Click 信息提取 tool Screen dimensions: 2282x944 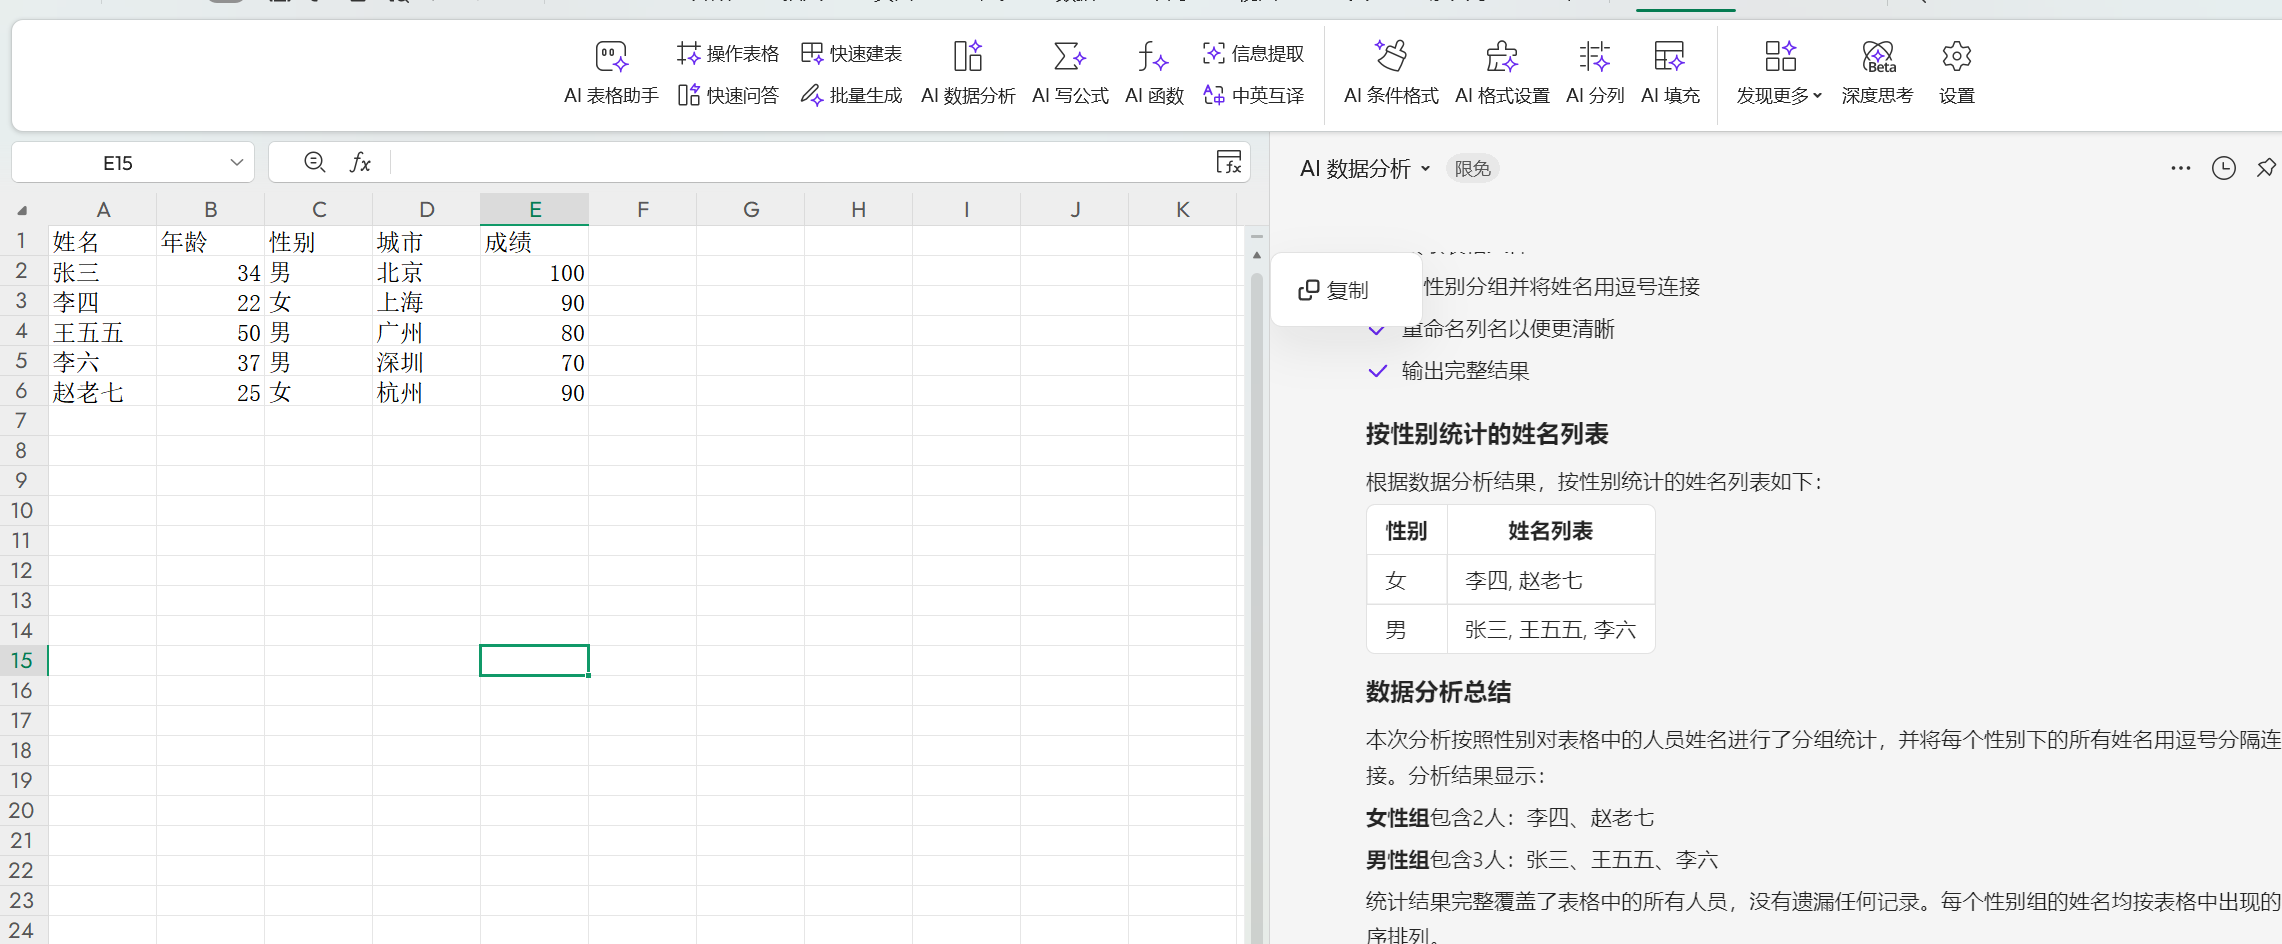1254,53
